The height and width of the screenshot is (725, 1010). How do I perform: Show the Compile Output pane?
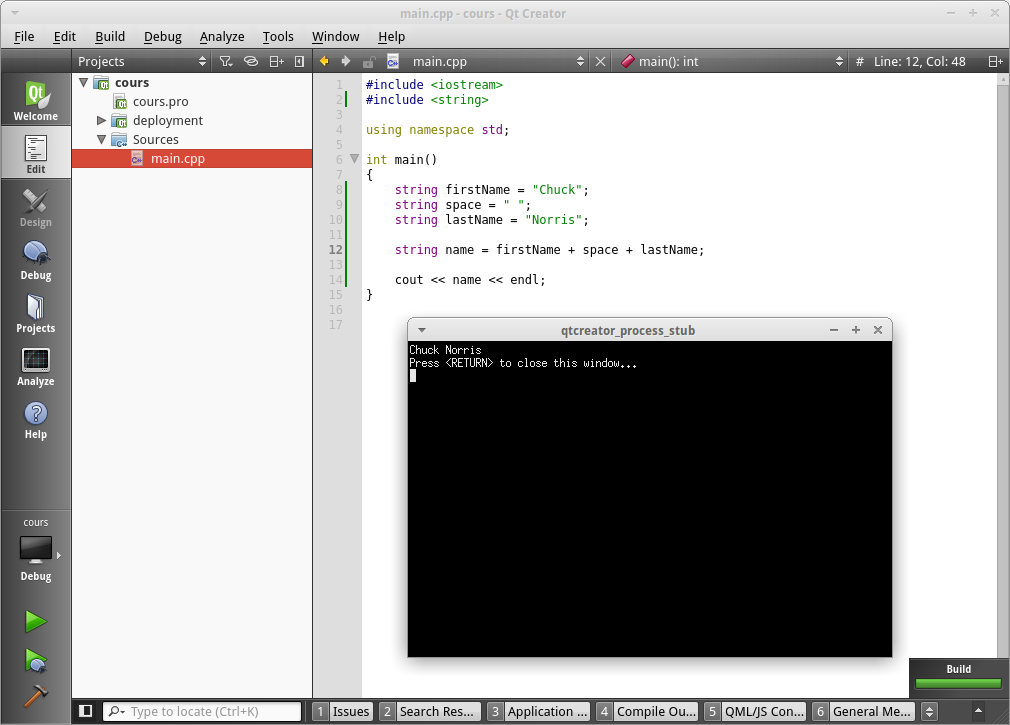(647, 711)
